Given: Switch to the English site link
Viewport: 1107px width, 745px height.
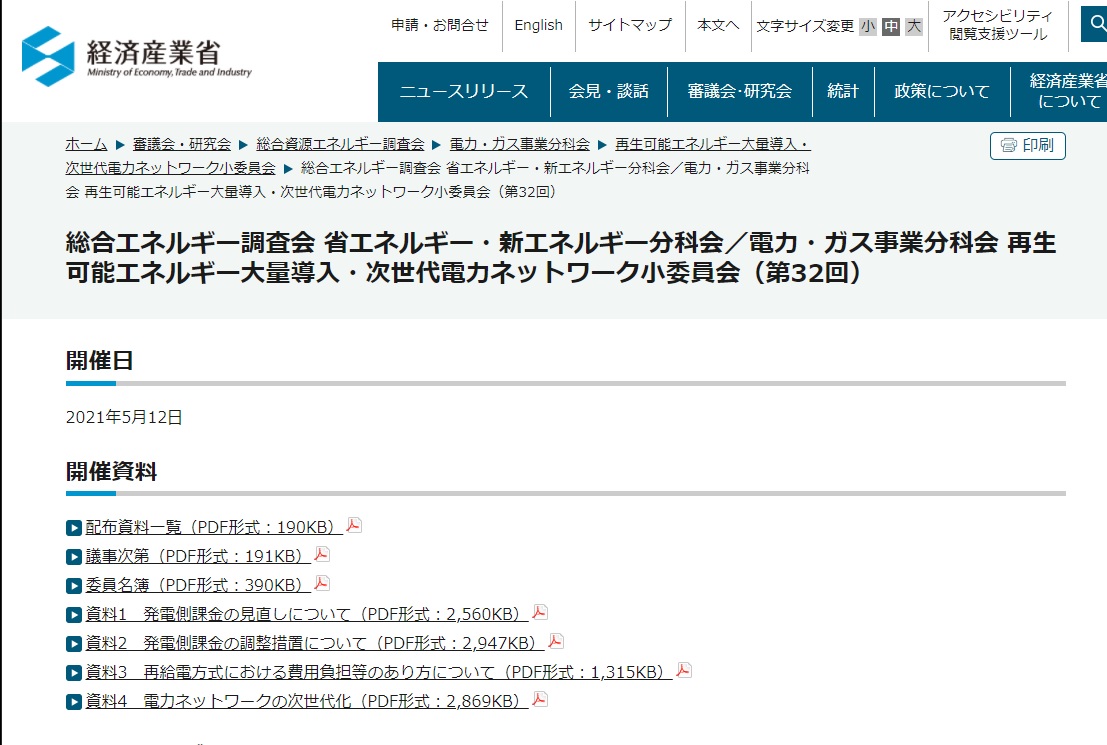Looking at the screenshot, I should pos(538,26).
